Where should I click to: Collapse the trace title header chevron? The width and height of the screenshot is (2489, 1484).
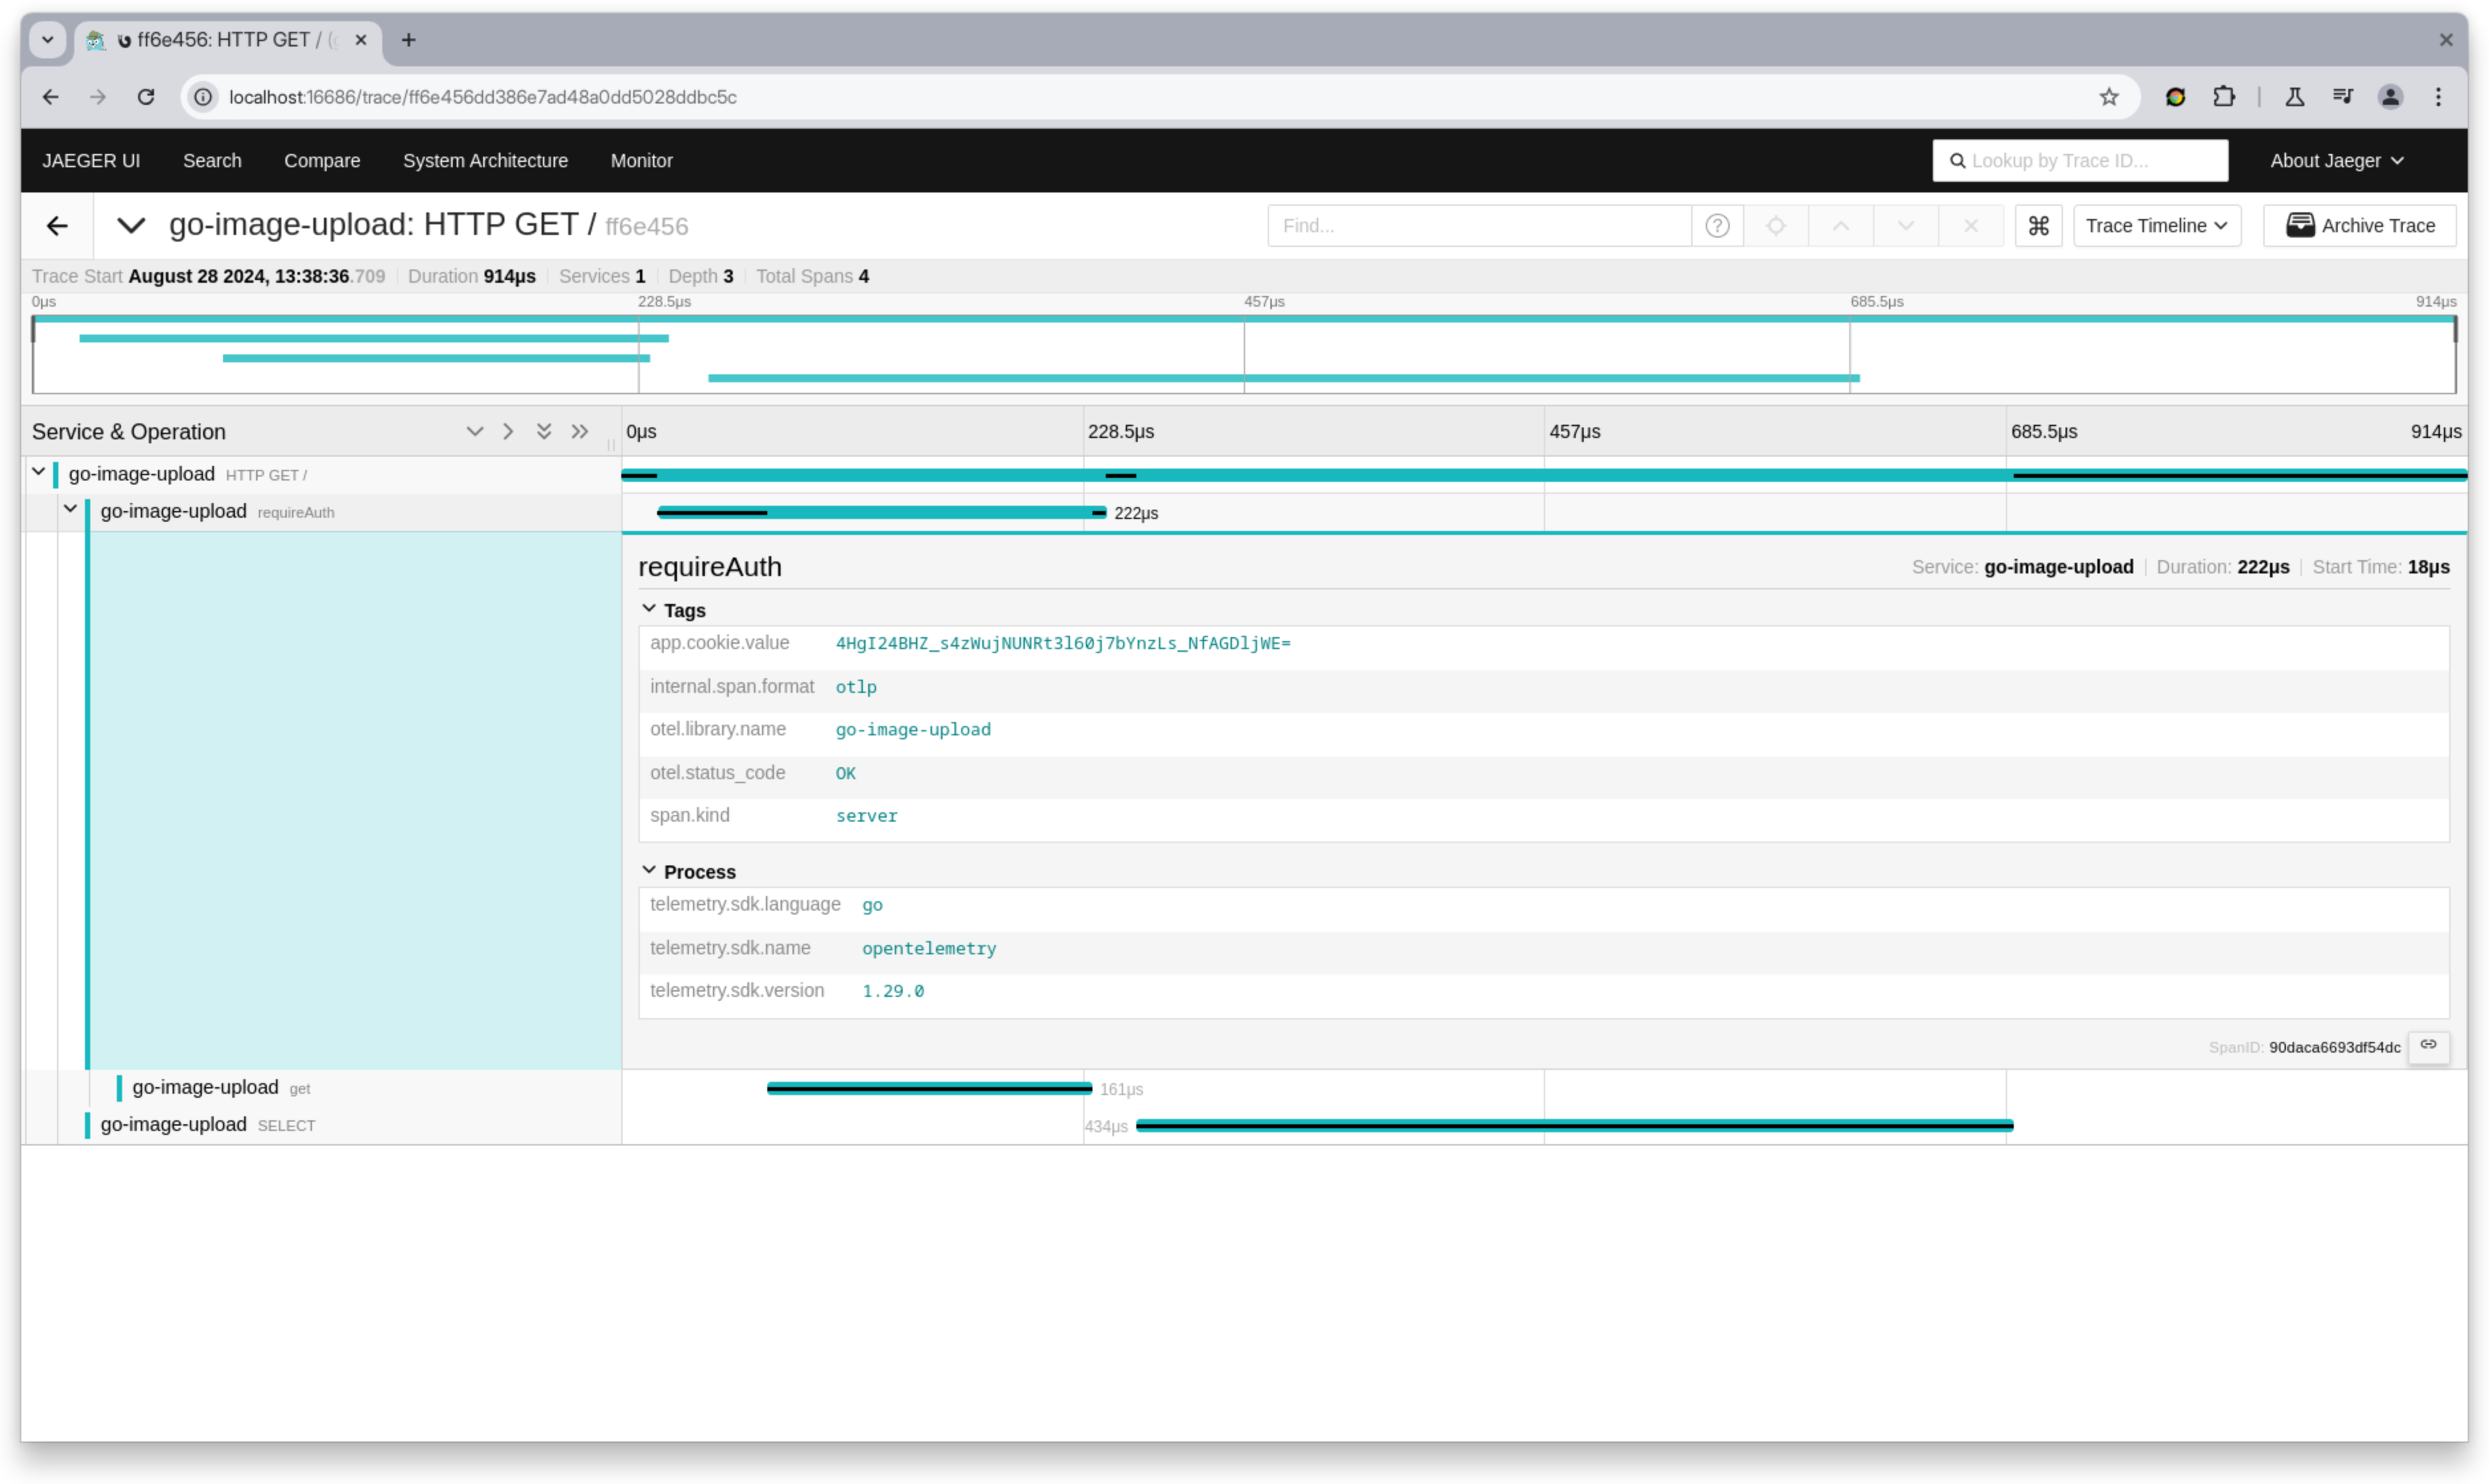click(130, 225)
